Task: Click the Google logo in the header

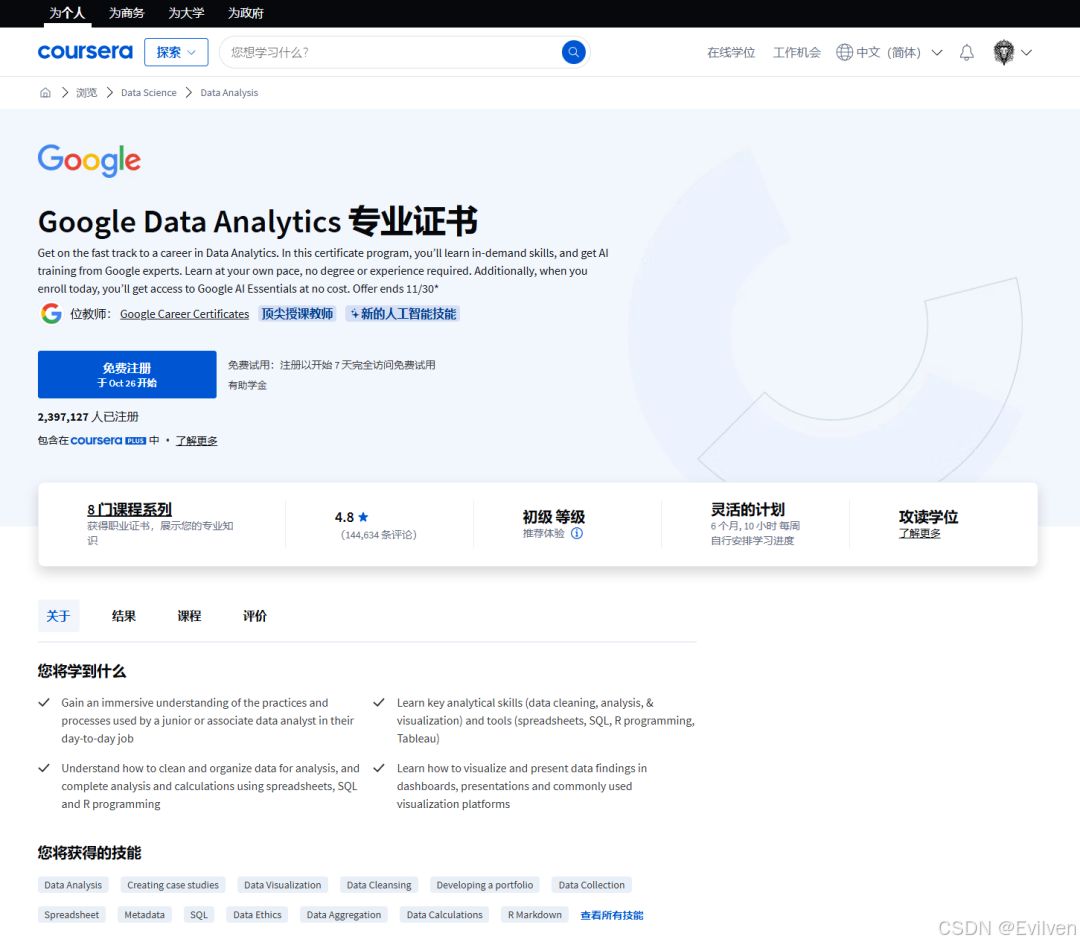Action: click(89, 160)
